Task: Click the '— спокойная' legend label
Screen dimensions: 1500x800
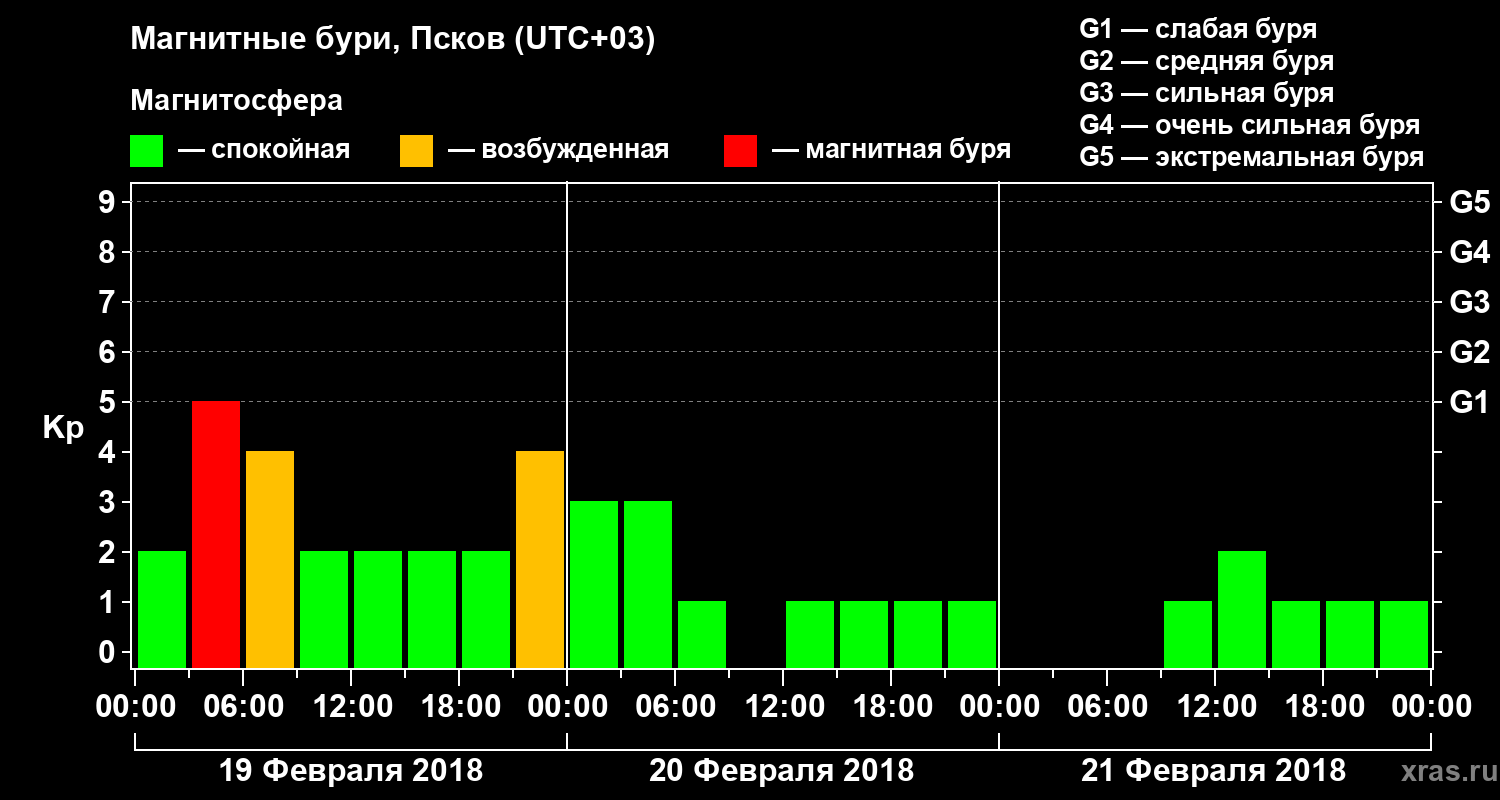Action: (x=264, y=151)
